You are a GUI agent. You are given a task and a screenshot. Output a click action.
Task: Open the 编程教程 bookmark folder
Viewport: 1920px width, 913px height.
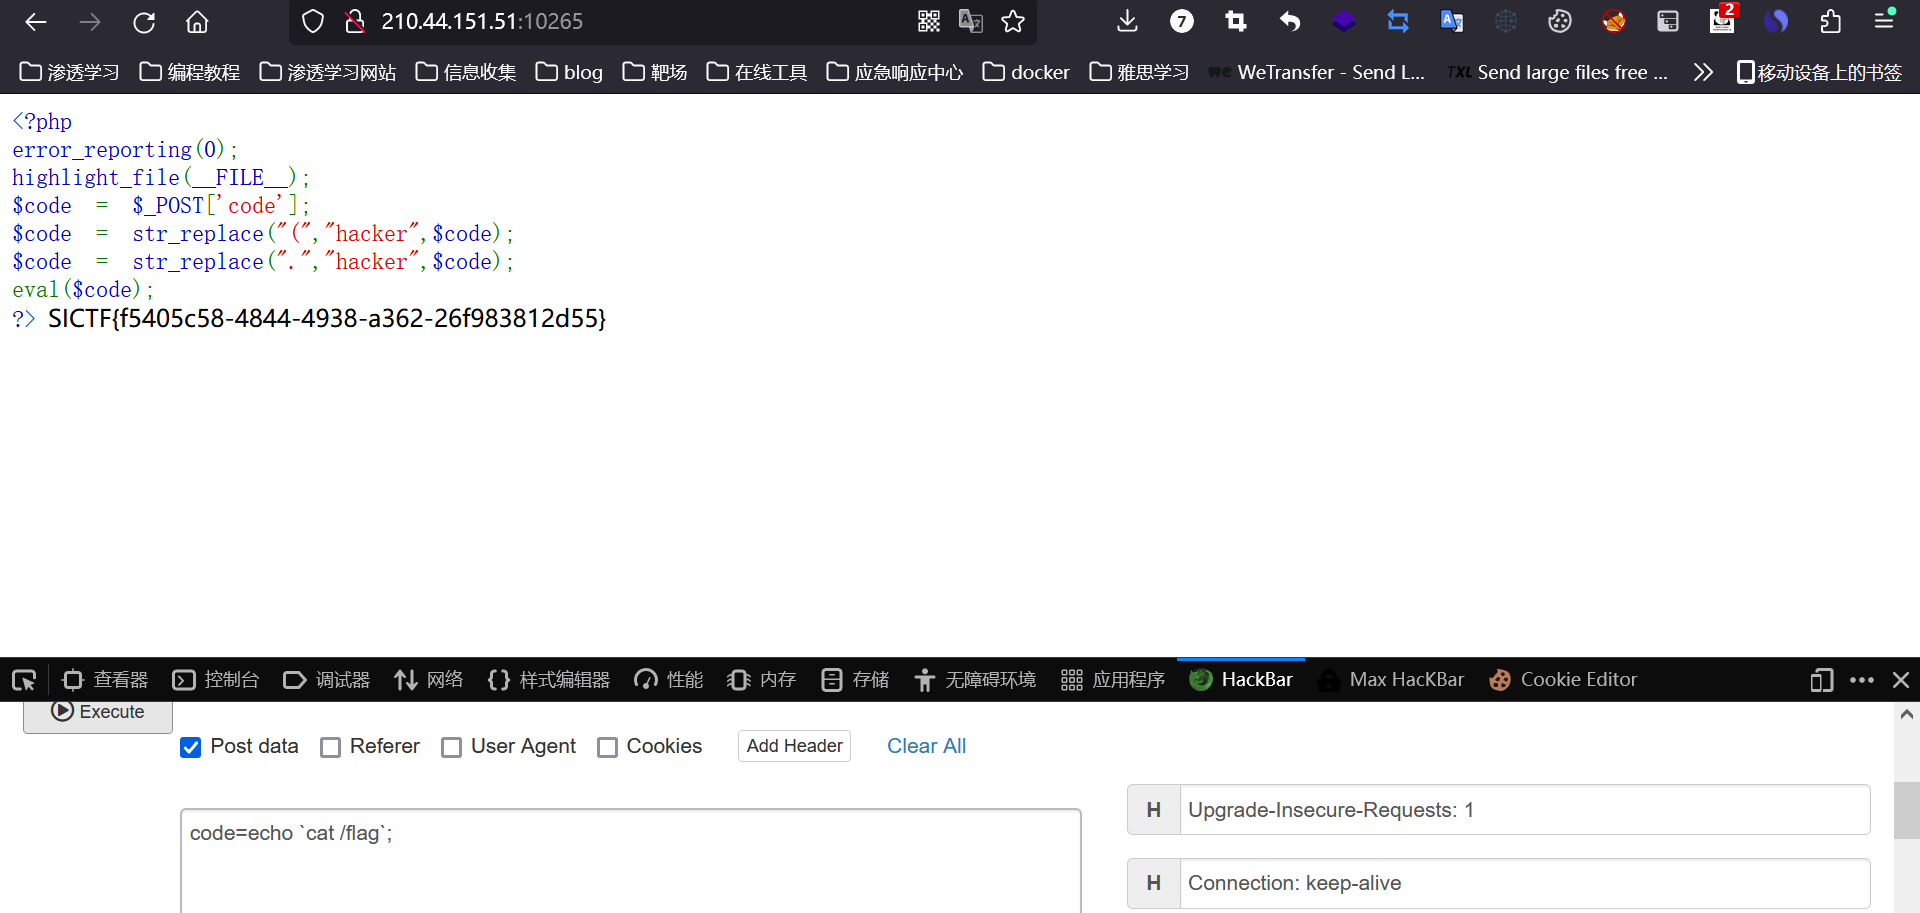[x=190, y=72]
